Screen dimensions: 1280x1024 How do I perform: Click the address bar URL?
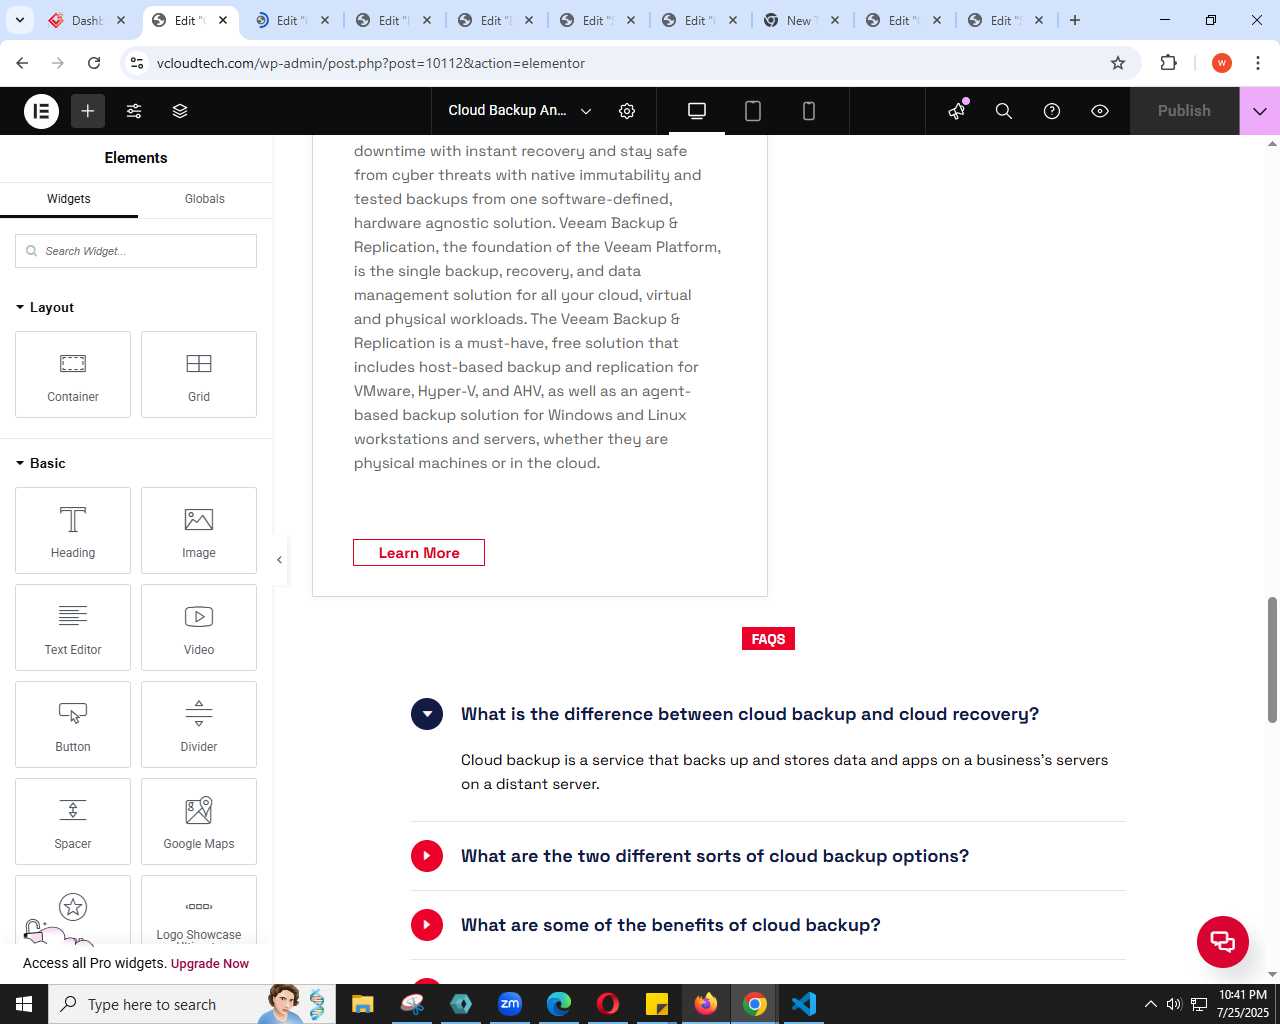click(x=371, y=63)
